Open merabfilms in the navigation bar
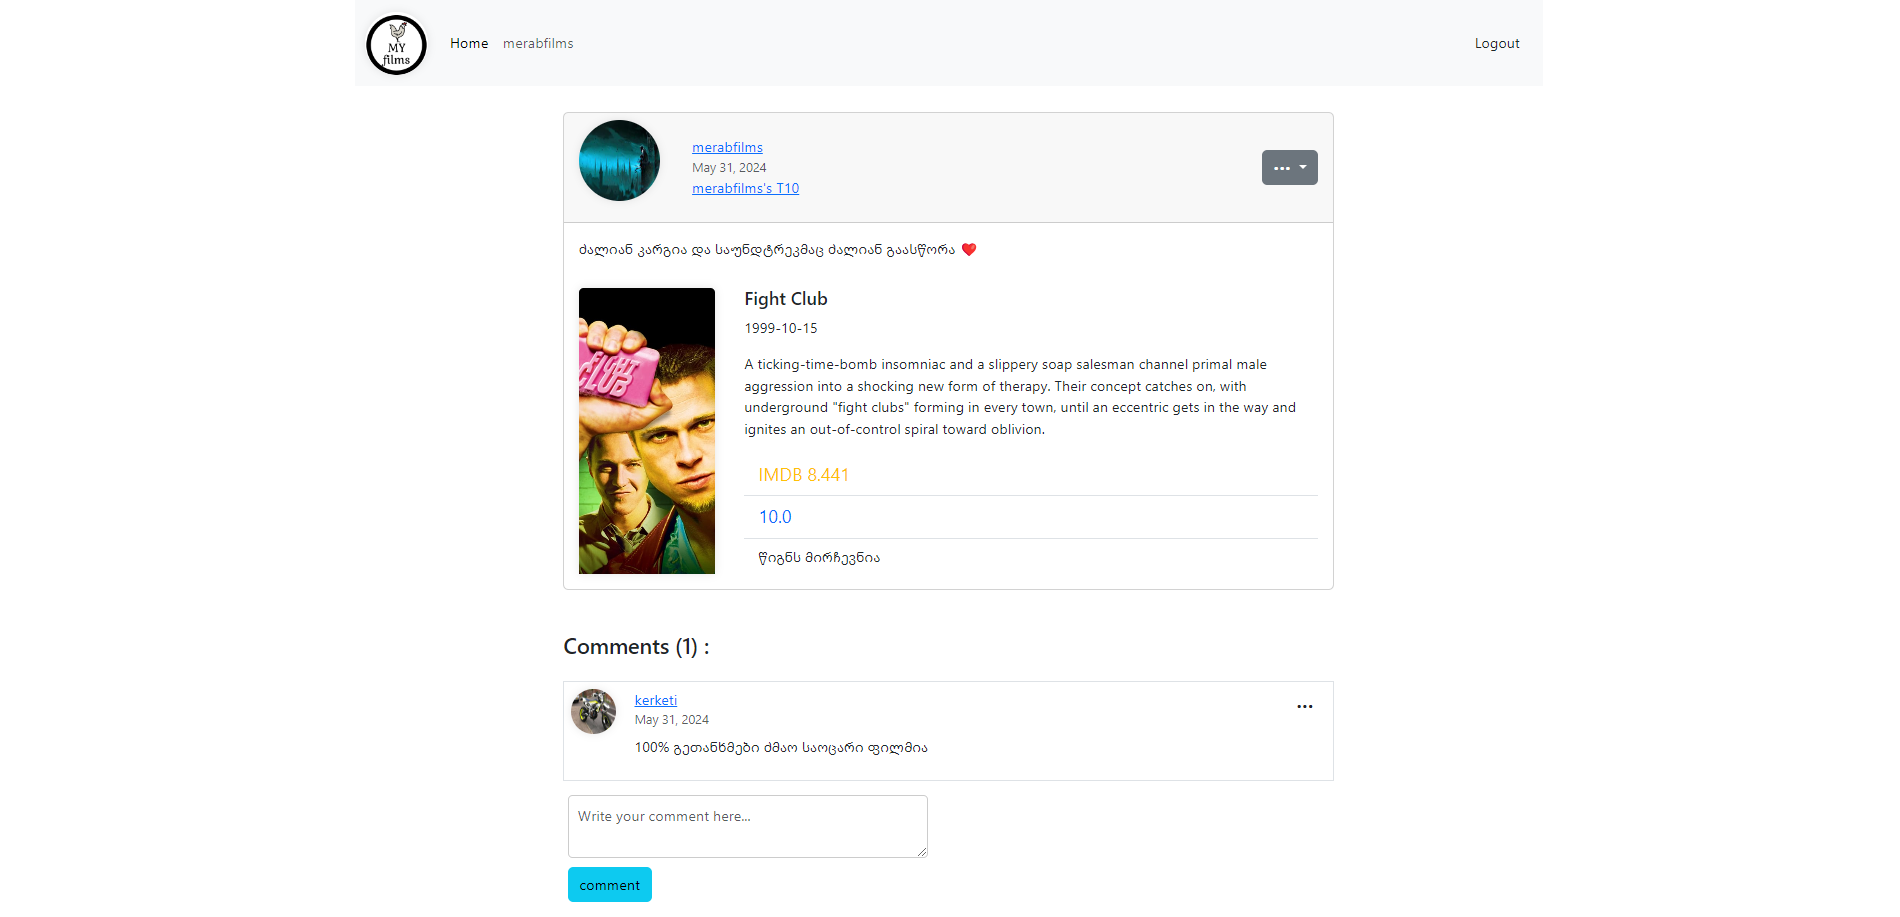The width and height of the screenshot is (1900, 917). (x=538, y=43)
